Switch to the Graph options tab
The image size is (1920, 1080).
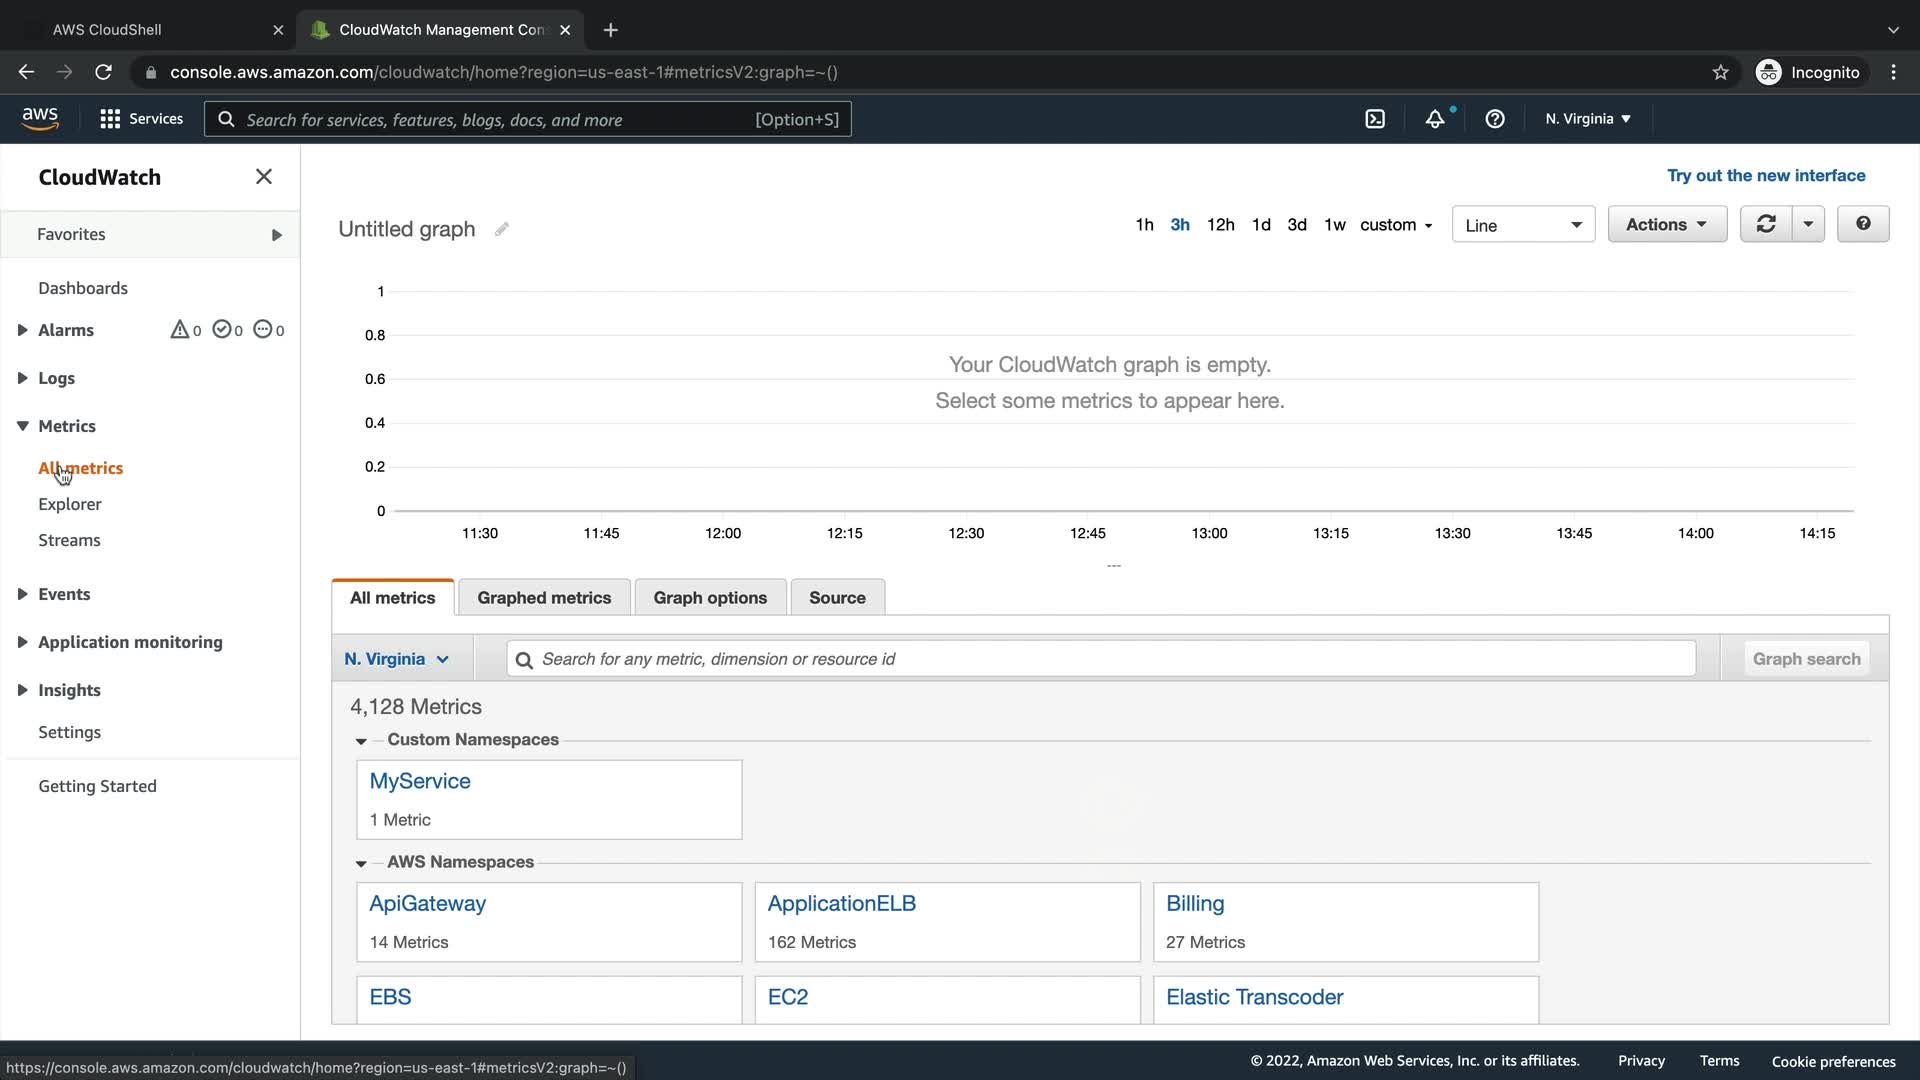pos(710,598)
